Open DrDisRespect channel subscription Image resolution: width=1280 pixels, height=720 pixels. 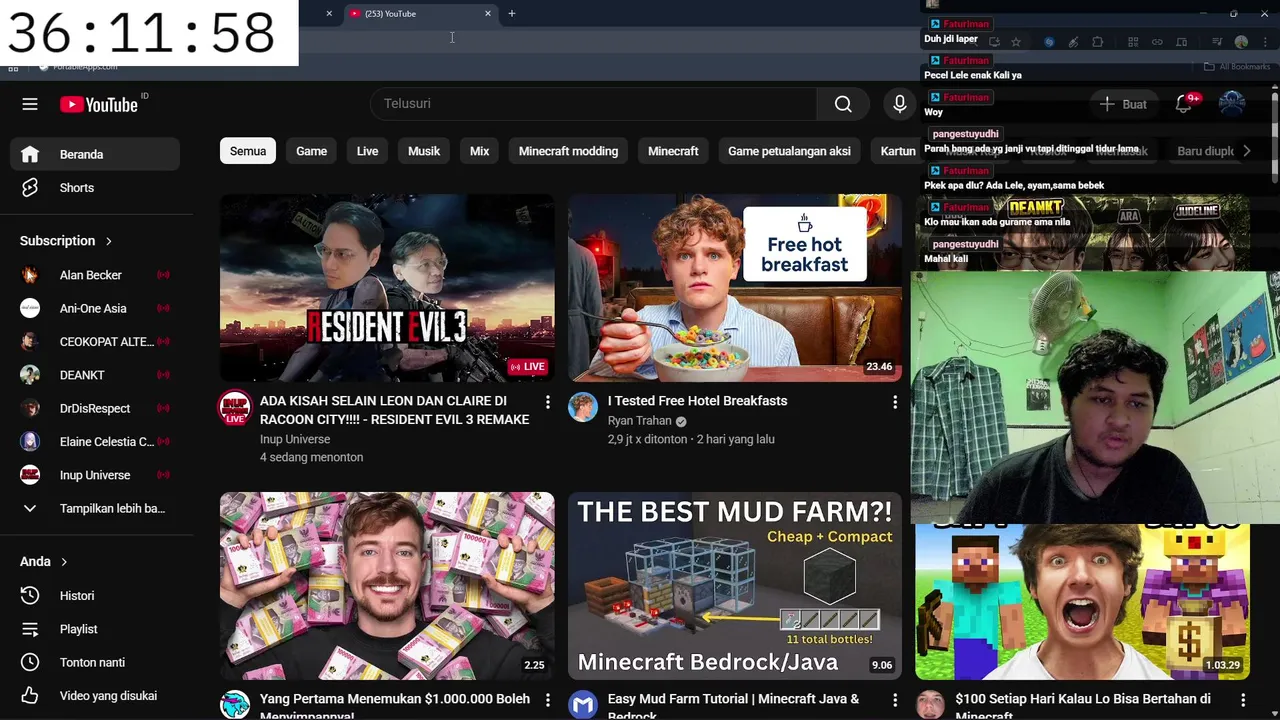coord(95,408)
